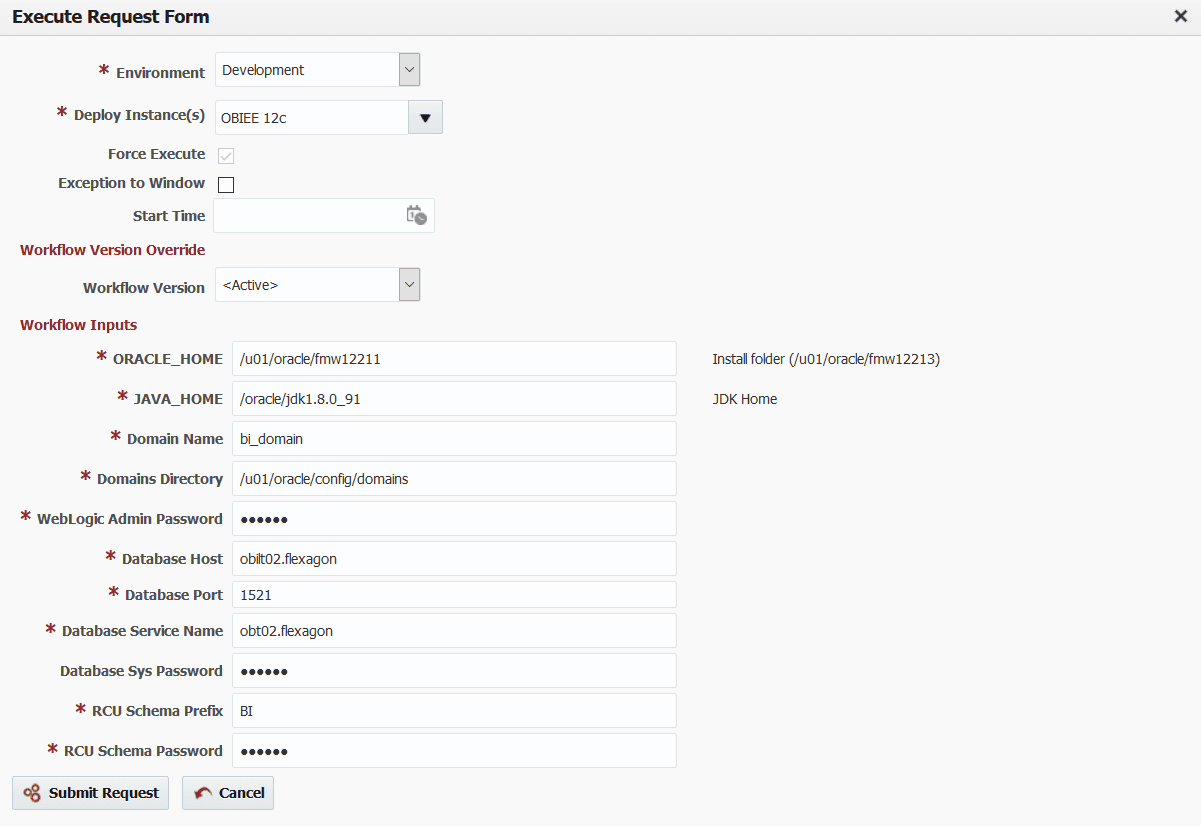
Task: Close the Execute Request Form dialog
Action: coord(1181,16)
